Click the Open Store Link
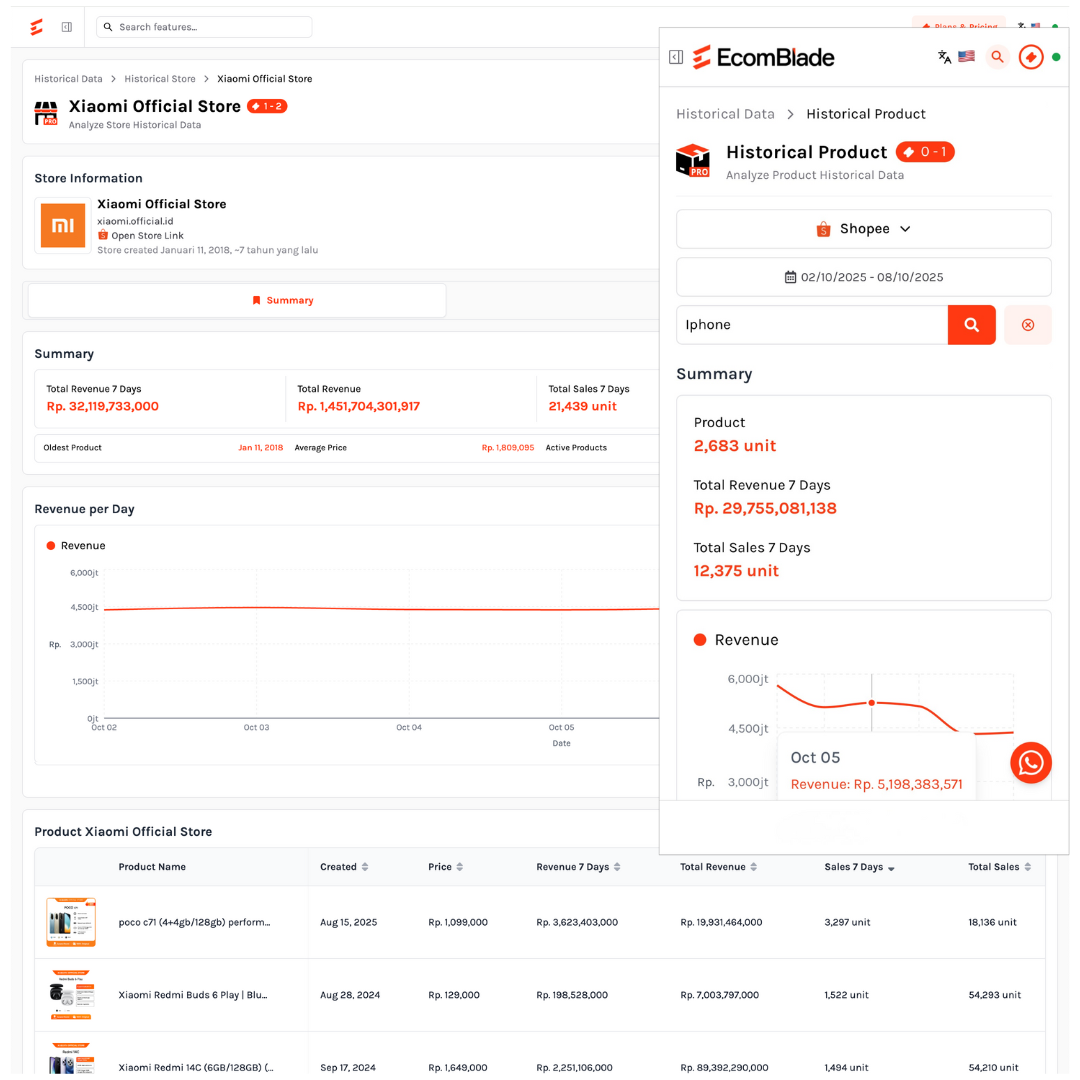The height and width of the screenshot is (1080, 1080). point(146,236)
